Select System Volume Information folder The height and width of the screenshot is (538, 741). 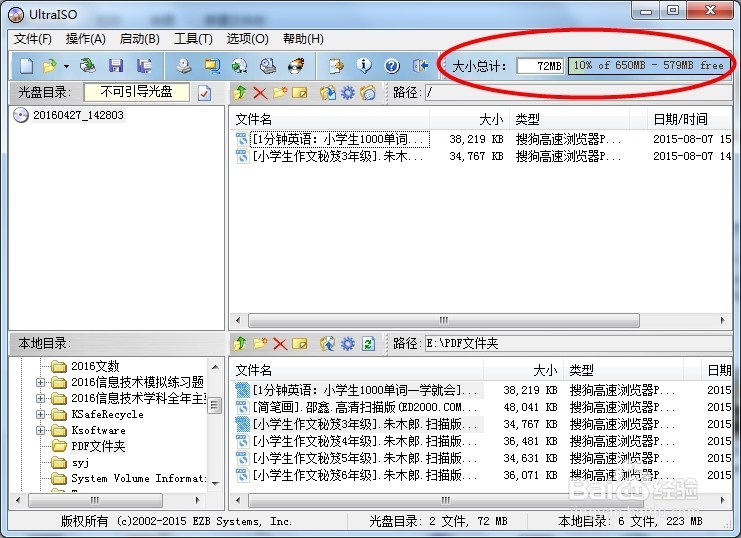[x=138, y=478]
